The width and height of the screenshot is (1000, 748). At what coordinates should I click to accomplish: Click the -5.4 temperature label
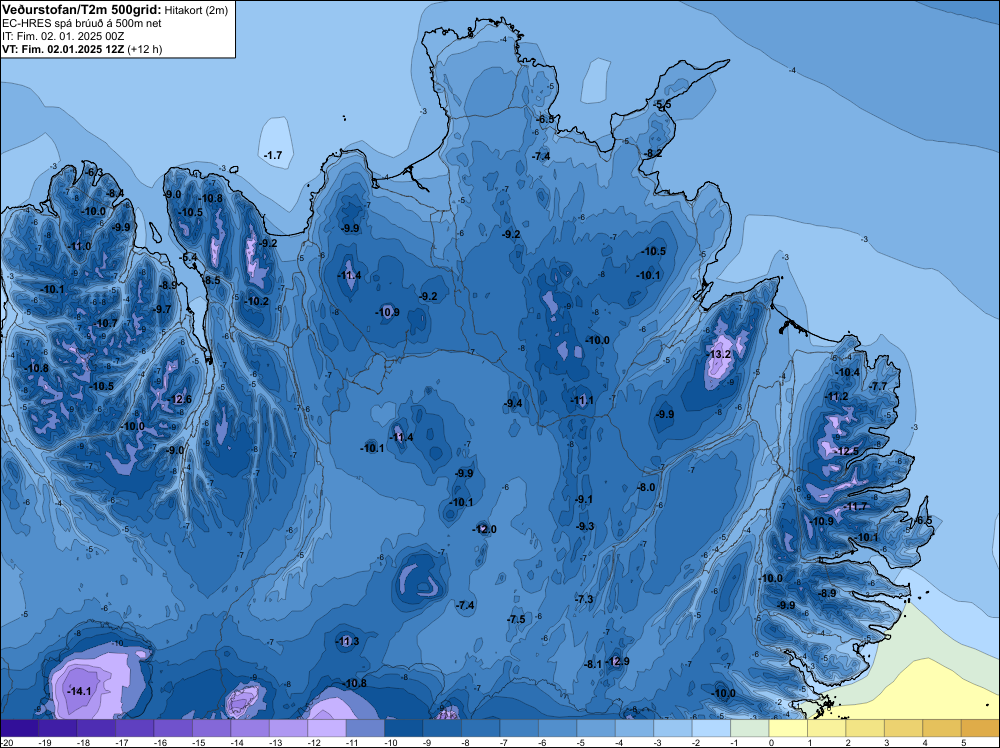[x=189, y=258]
